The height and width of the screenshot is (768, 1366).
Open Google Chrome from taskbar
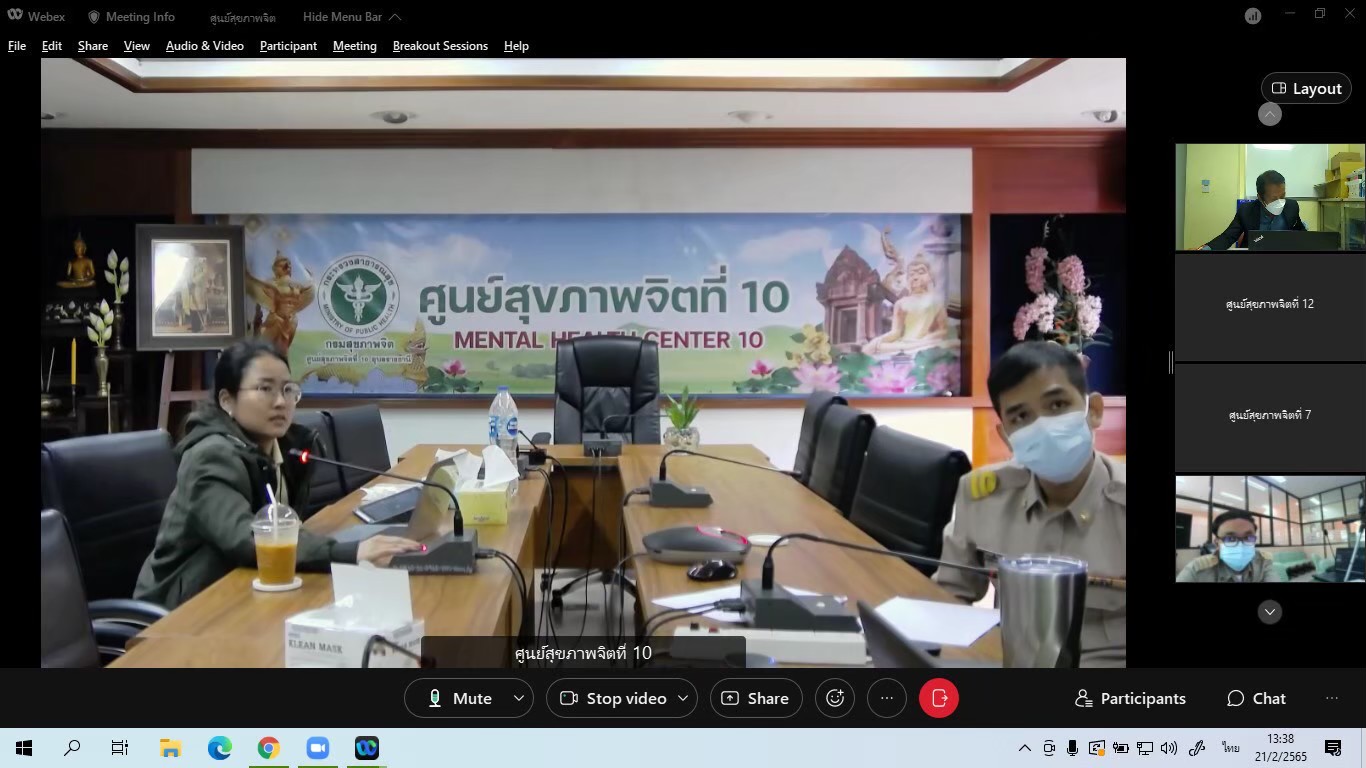click(268, 748)
